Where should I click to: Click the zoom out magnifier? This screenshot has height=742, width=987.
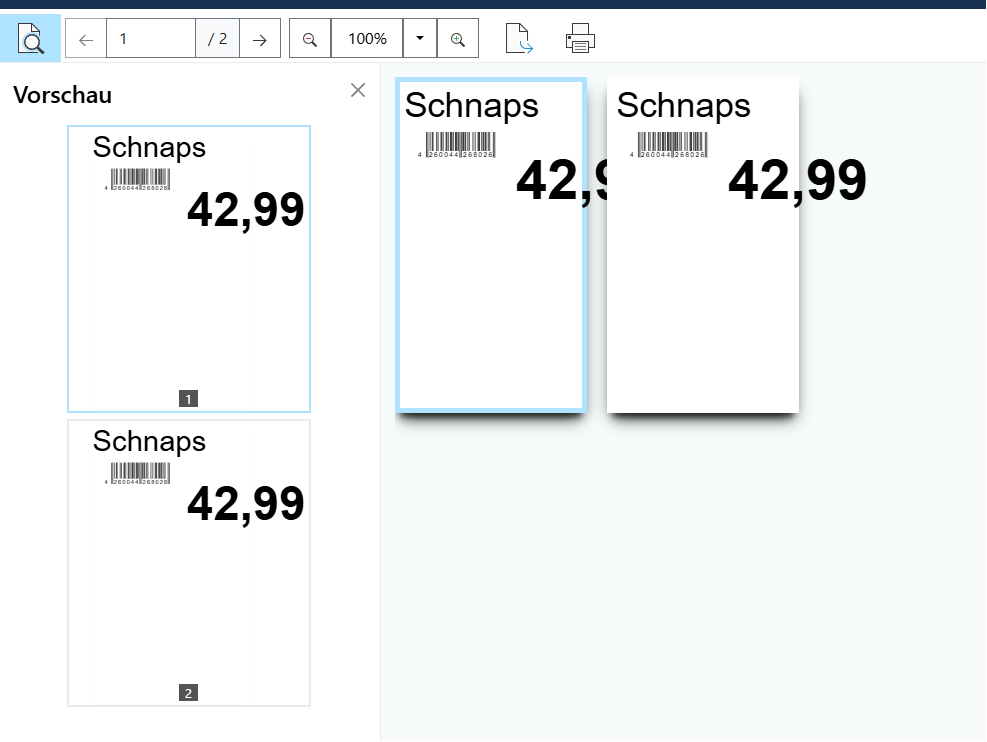[x=310, y=39]
